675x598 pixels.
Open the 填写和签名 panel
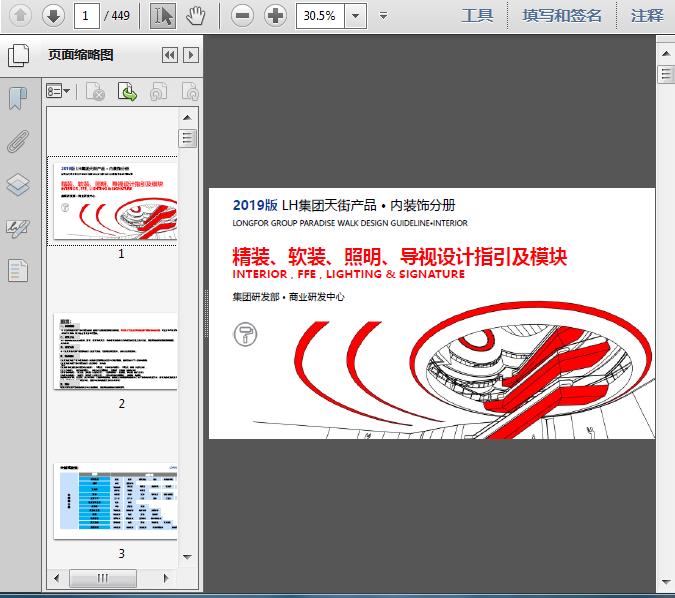[x=562, y=16]
